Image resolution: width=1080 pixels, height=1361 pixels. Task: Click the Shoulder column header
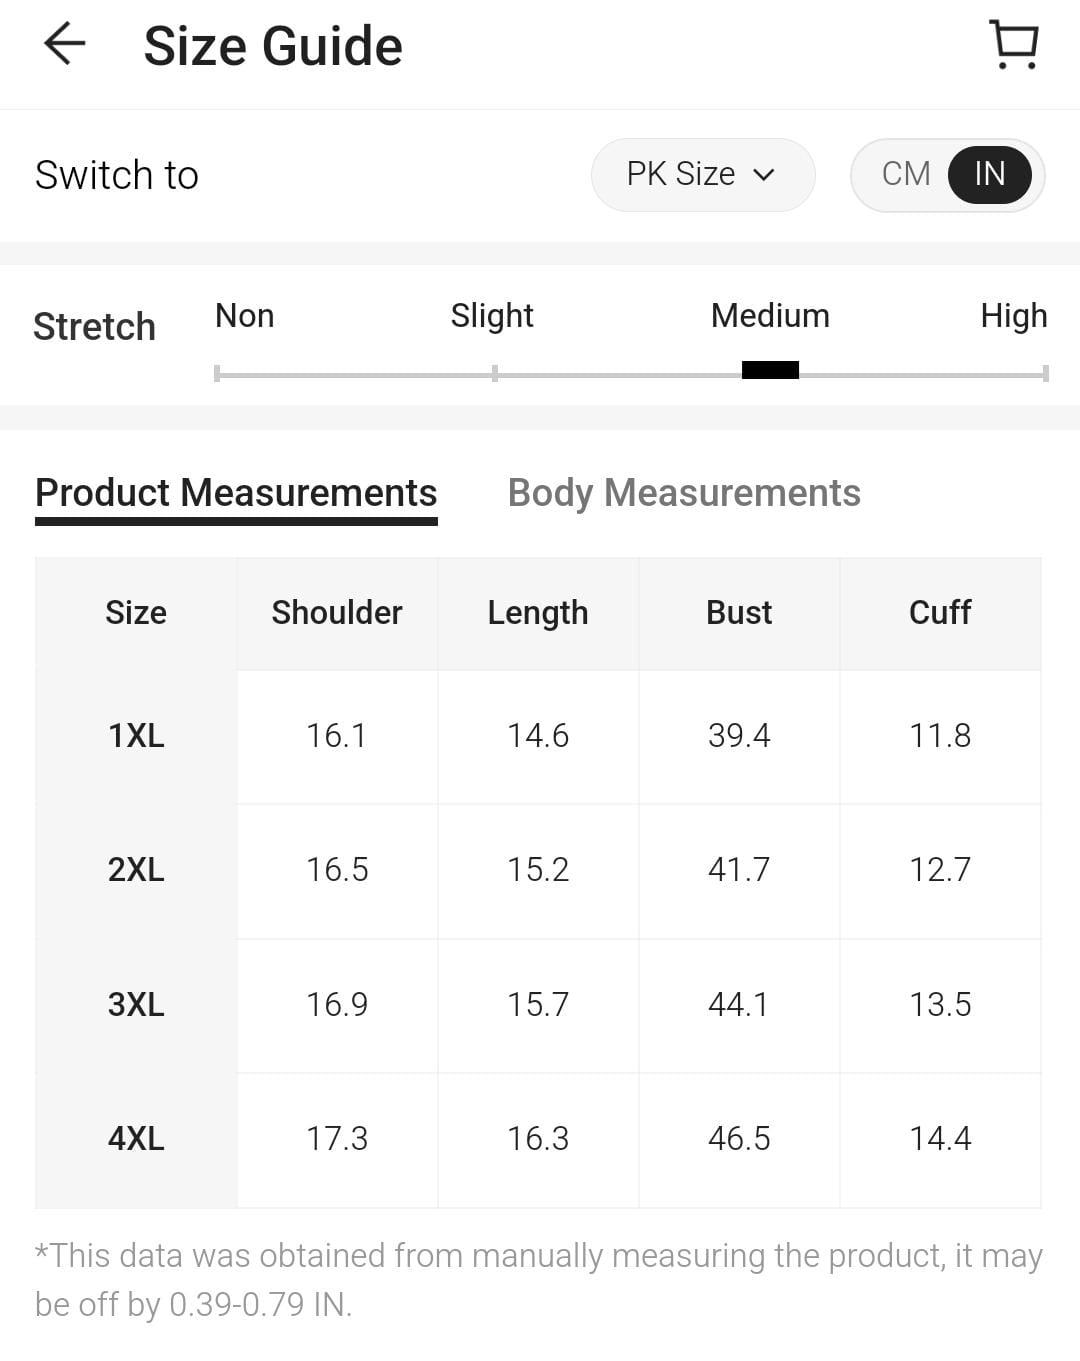(337, 612)
